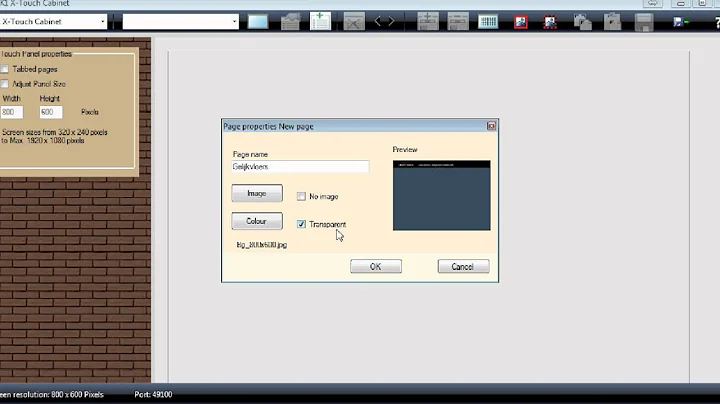Go to previous page with left arrow
Screen dimensions: 720x404
[x=377, y=22]
